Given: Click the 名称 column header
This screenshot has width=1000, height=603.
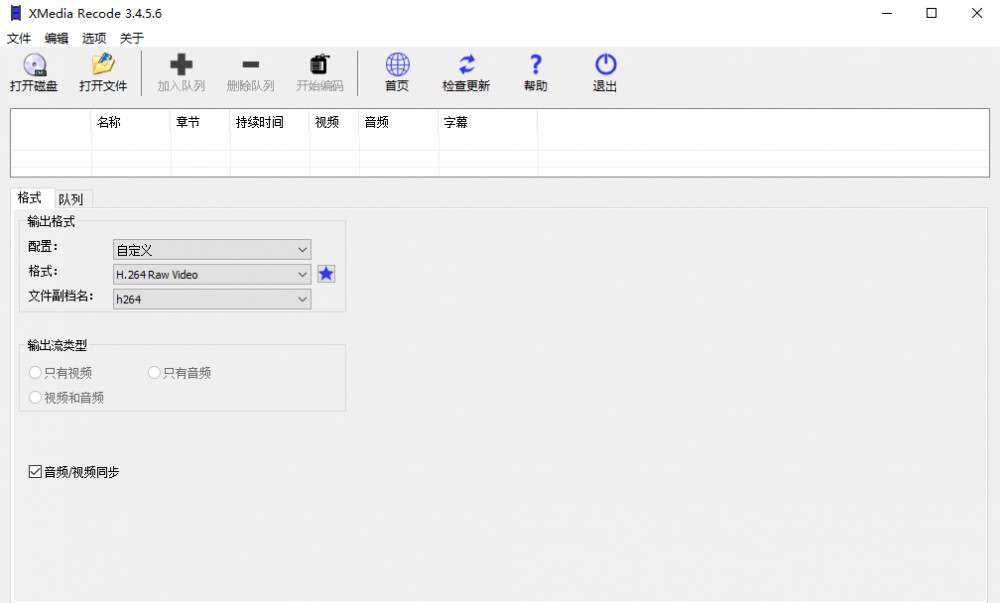Looking at the screenshot, I should (x=109, y=122).
